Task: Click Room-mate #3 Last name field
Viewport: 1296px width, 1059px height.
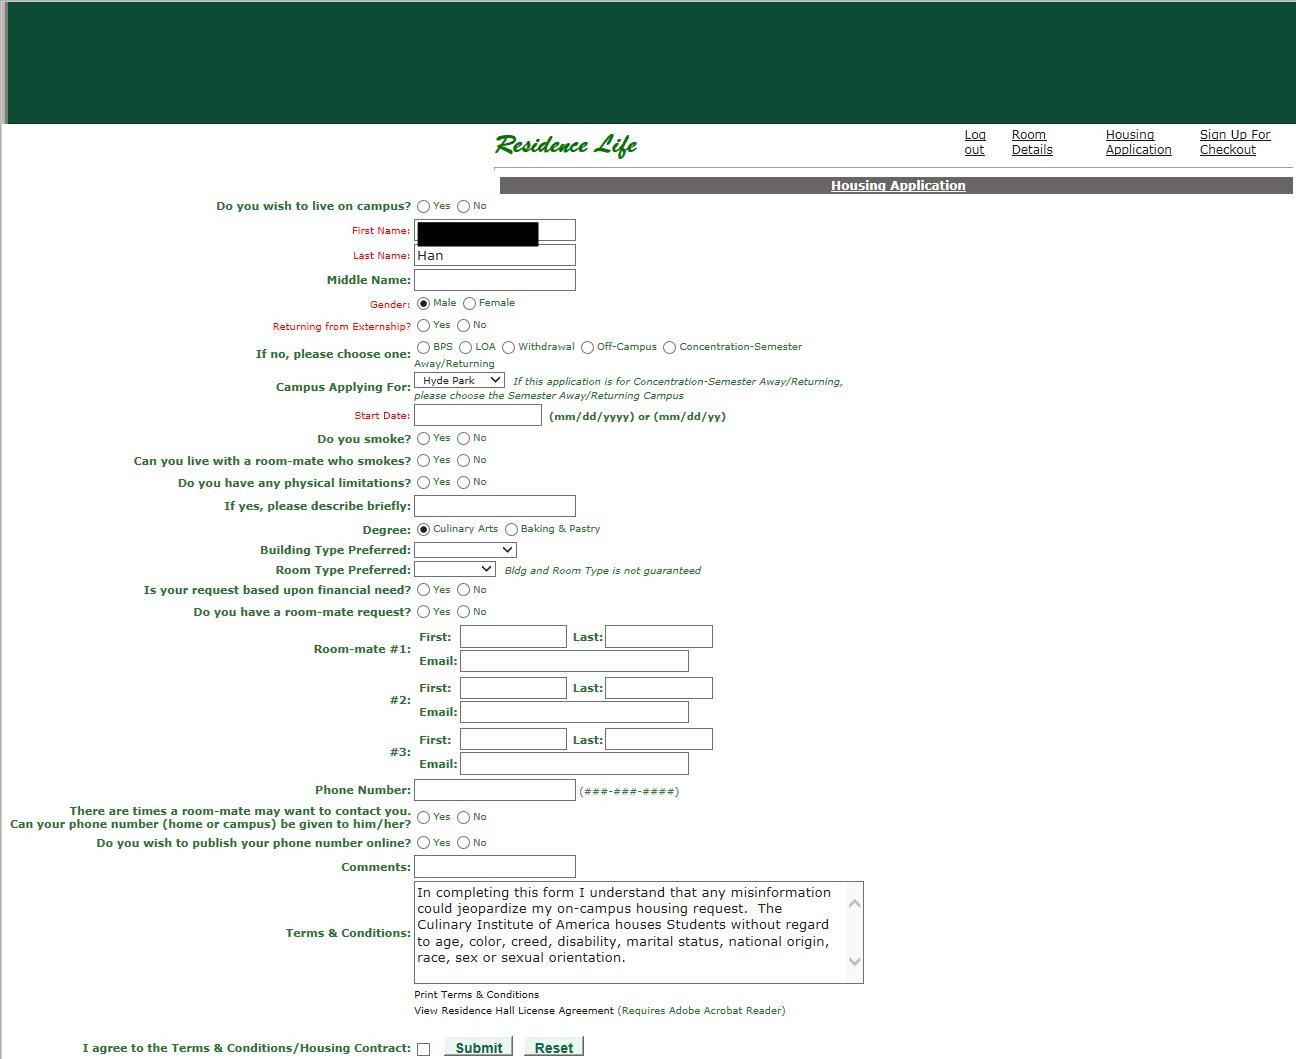Action: (x=659, y=739)
